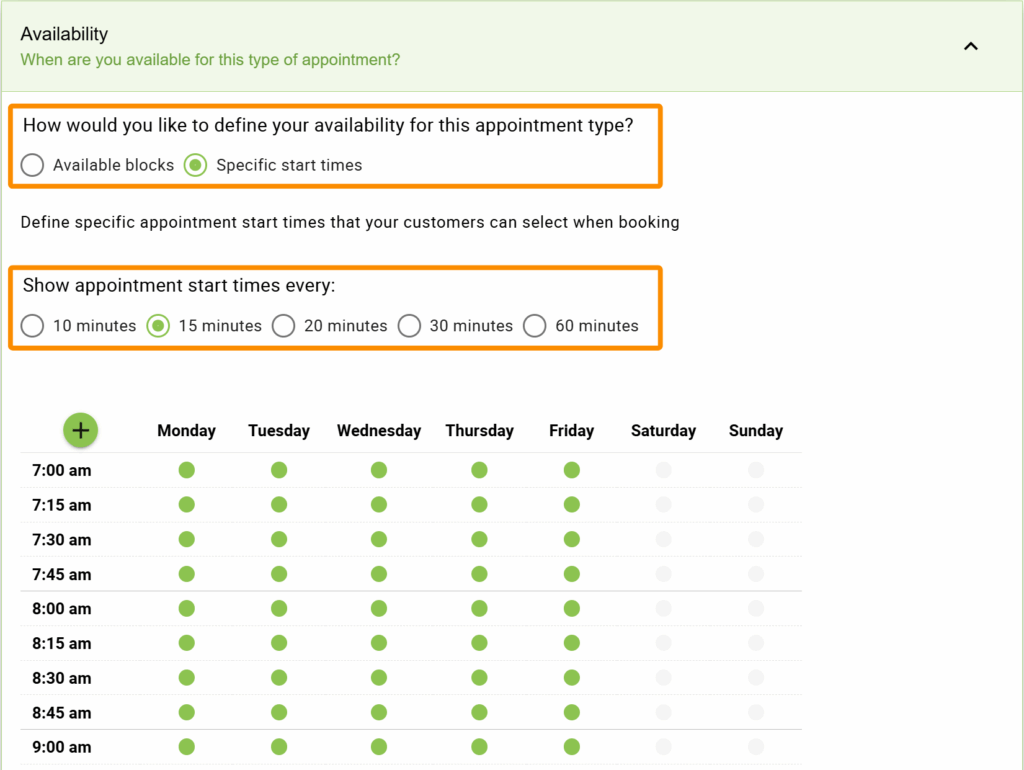Click the green plus icon to add availability
Viewport: 1024px width, 770px height.
[x=81, y=430]
